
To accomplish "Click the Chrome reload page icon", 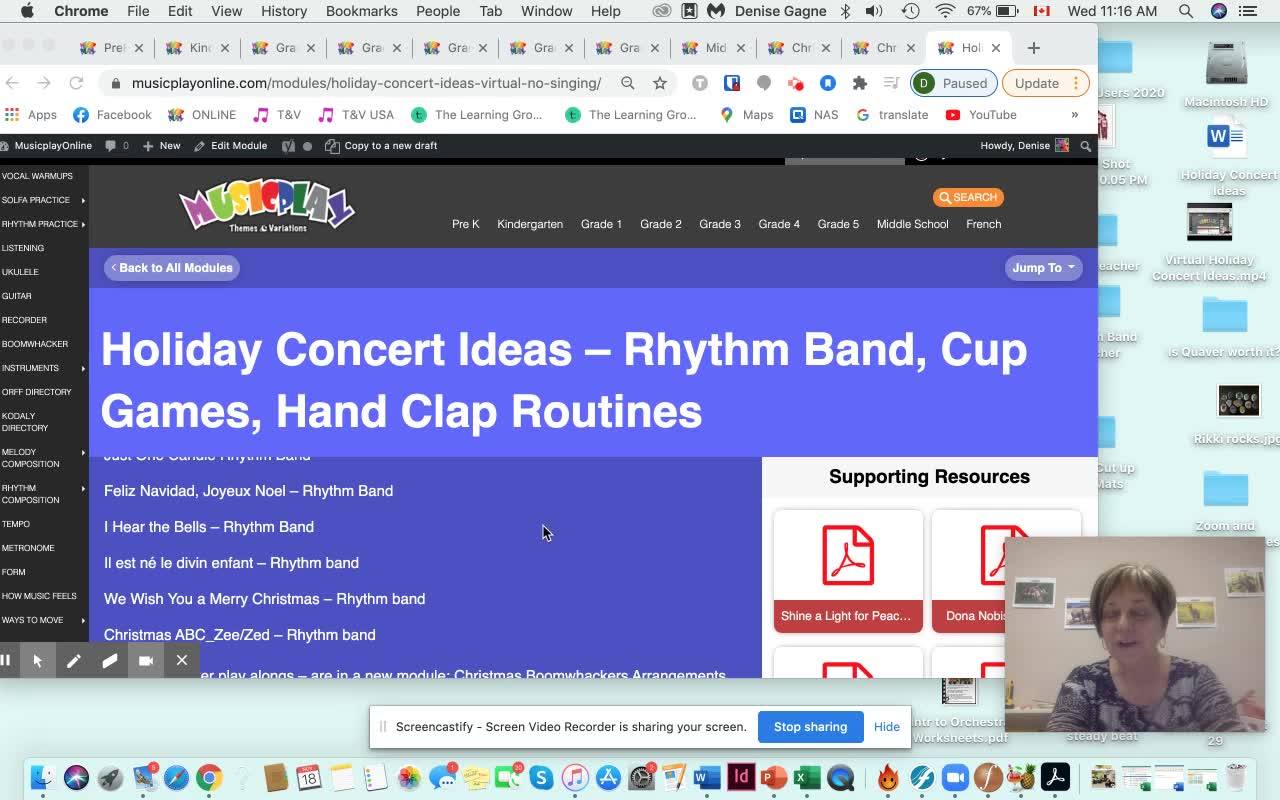I will 76,83.
